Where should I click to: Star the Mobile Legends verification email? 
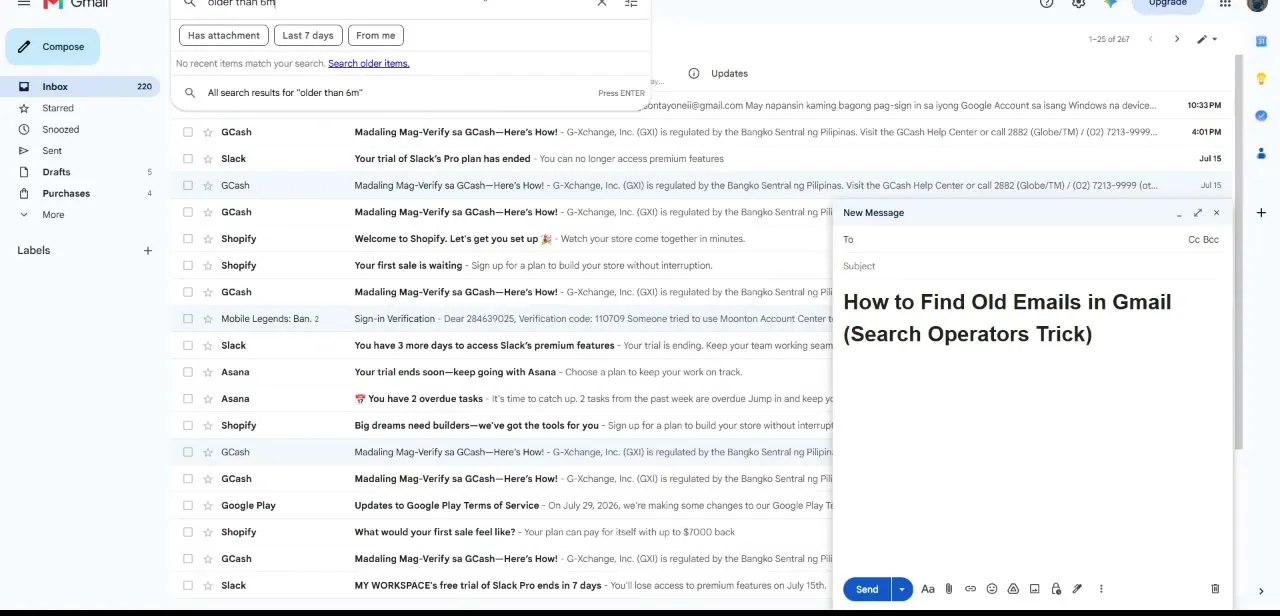[208, 319]
